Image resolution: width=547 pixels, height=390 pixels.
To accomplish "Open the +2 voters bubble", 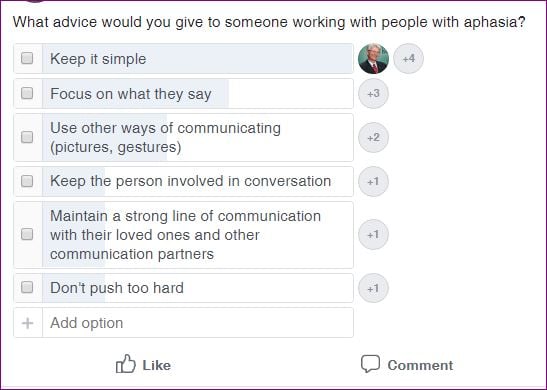I will click(373, 137).
